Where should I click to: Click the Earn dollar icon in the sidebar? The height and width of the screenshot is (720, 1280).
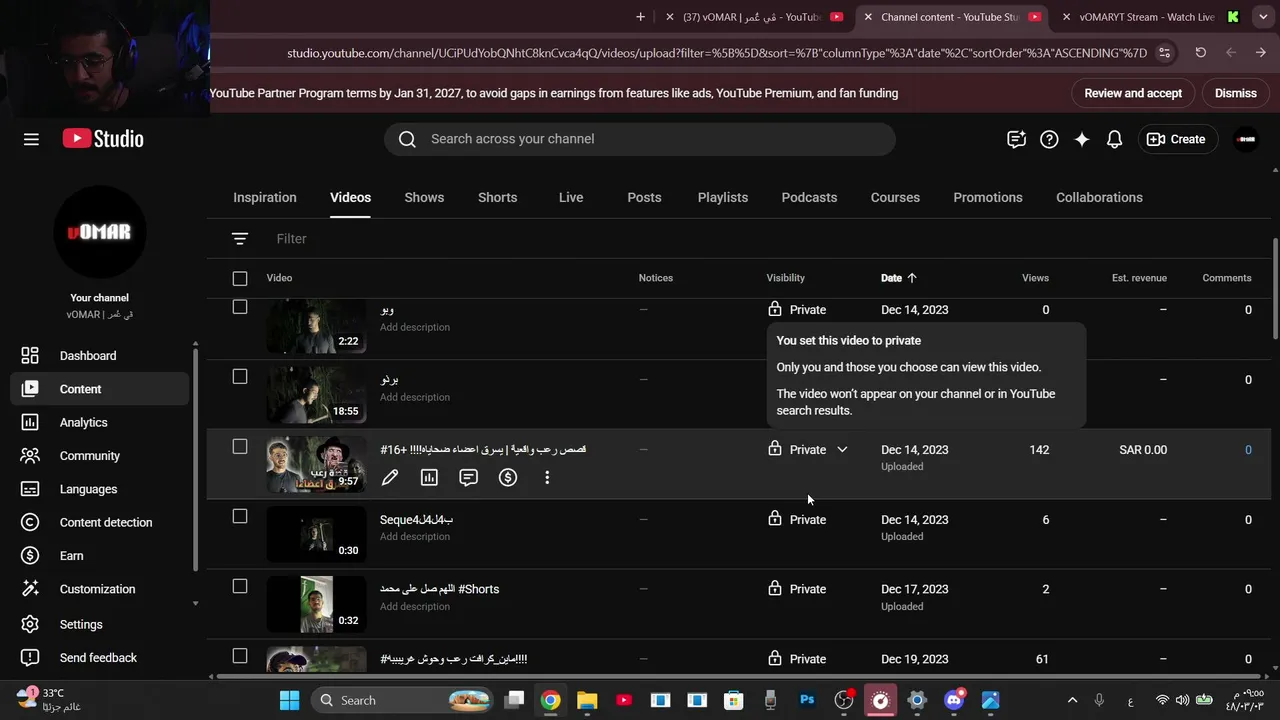click(30, 556)
